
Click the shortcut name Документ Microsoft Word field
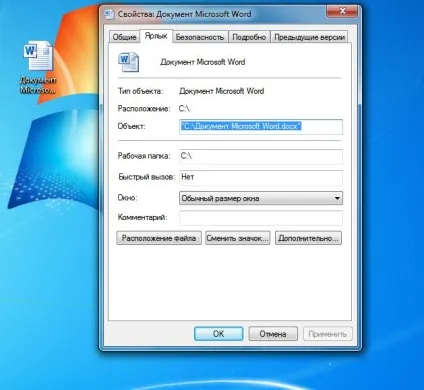(x=203, y=62)
